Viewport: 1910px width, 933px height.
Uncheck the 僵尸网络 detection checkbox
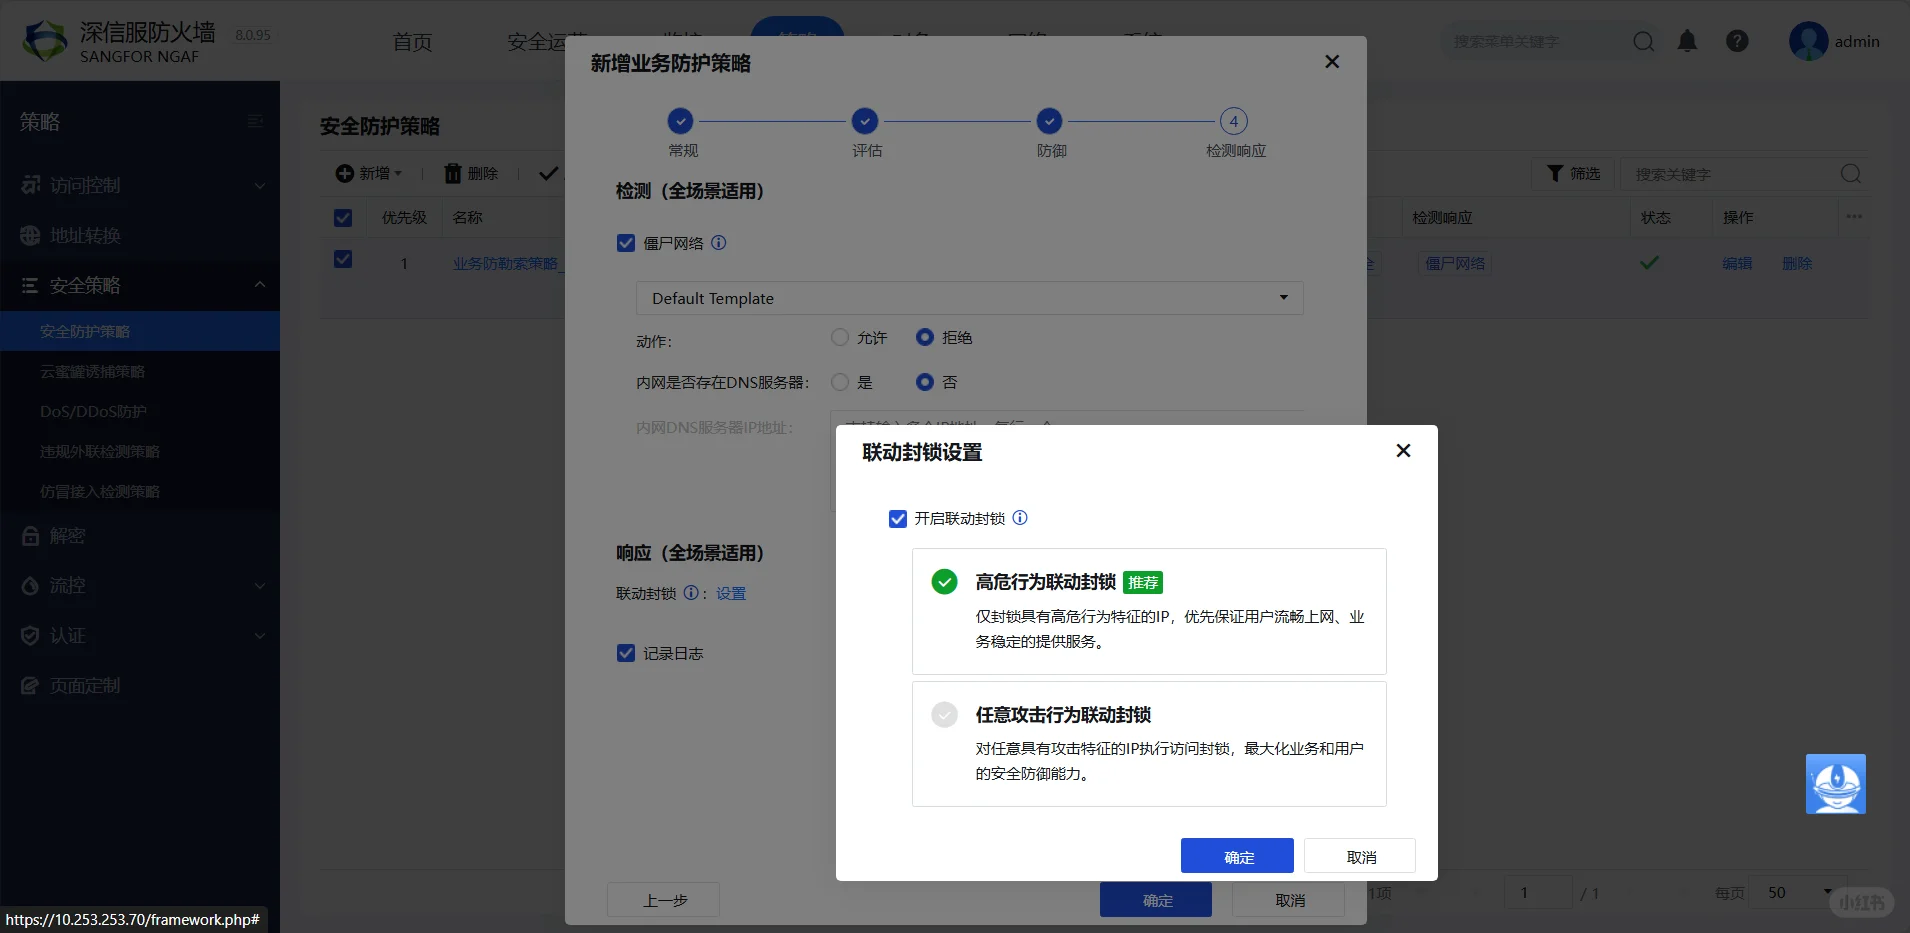coord(625,242)
